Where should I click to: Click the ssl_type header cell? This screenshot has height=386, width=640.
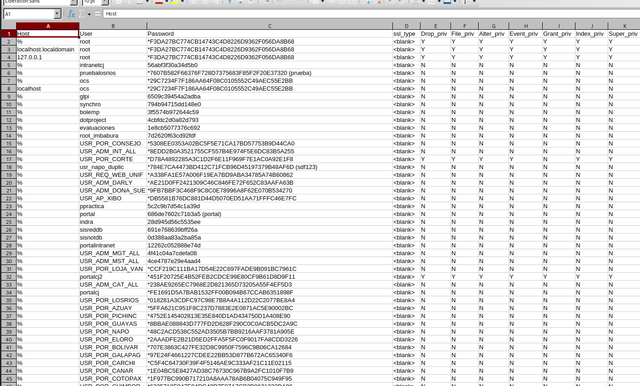406,34
